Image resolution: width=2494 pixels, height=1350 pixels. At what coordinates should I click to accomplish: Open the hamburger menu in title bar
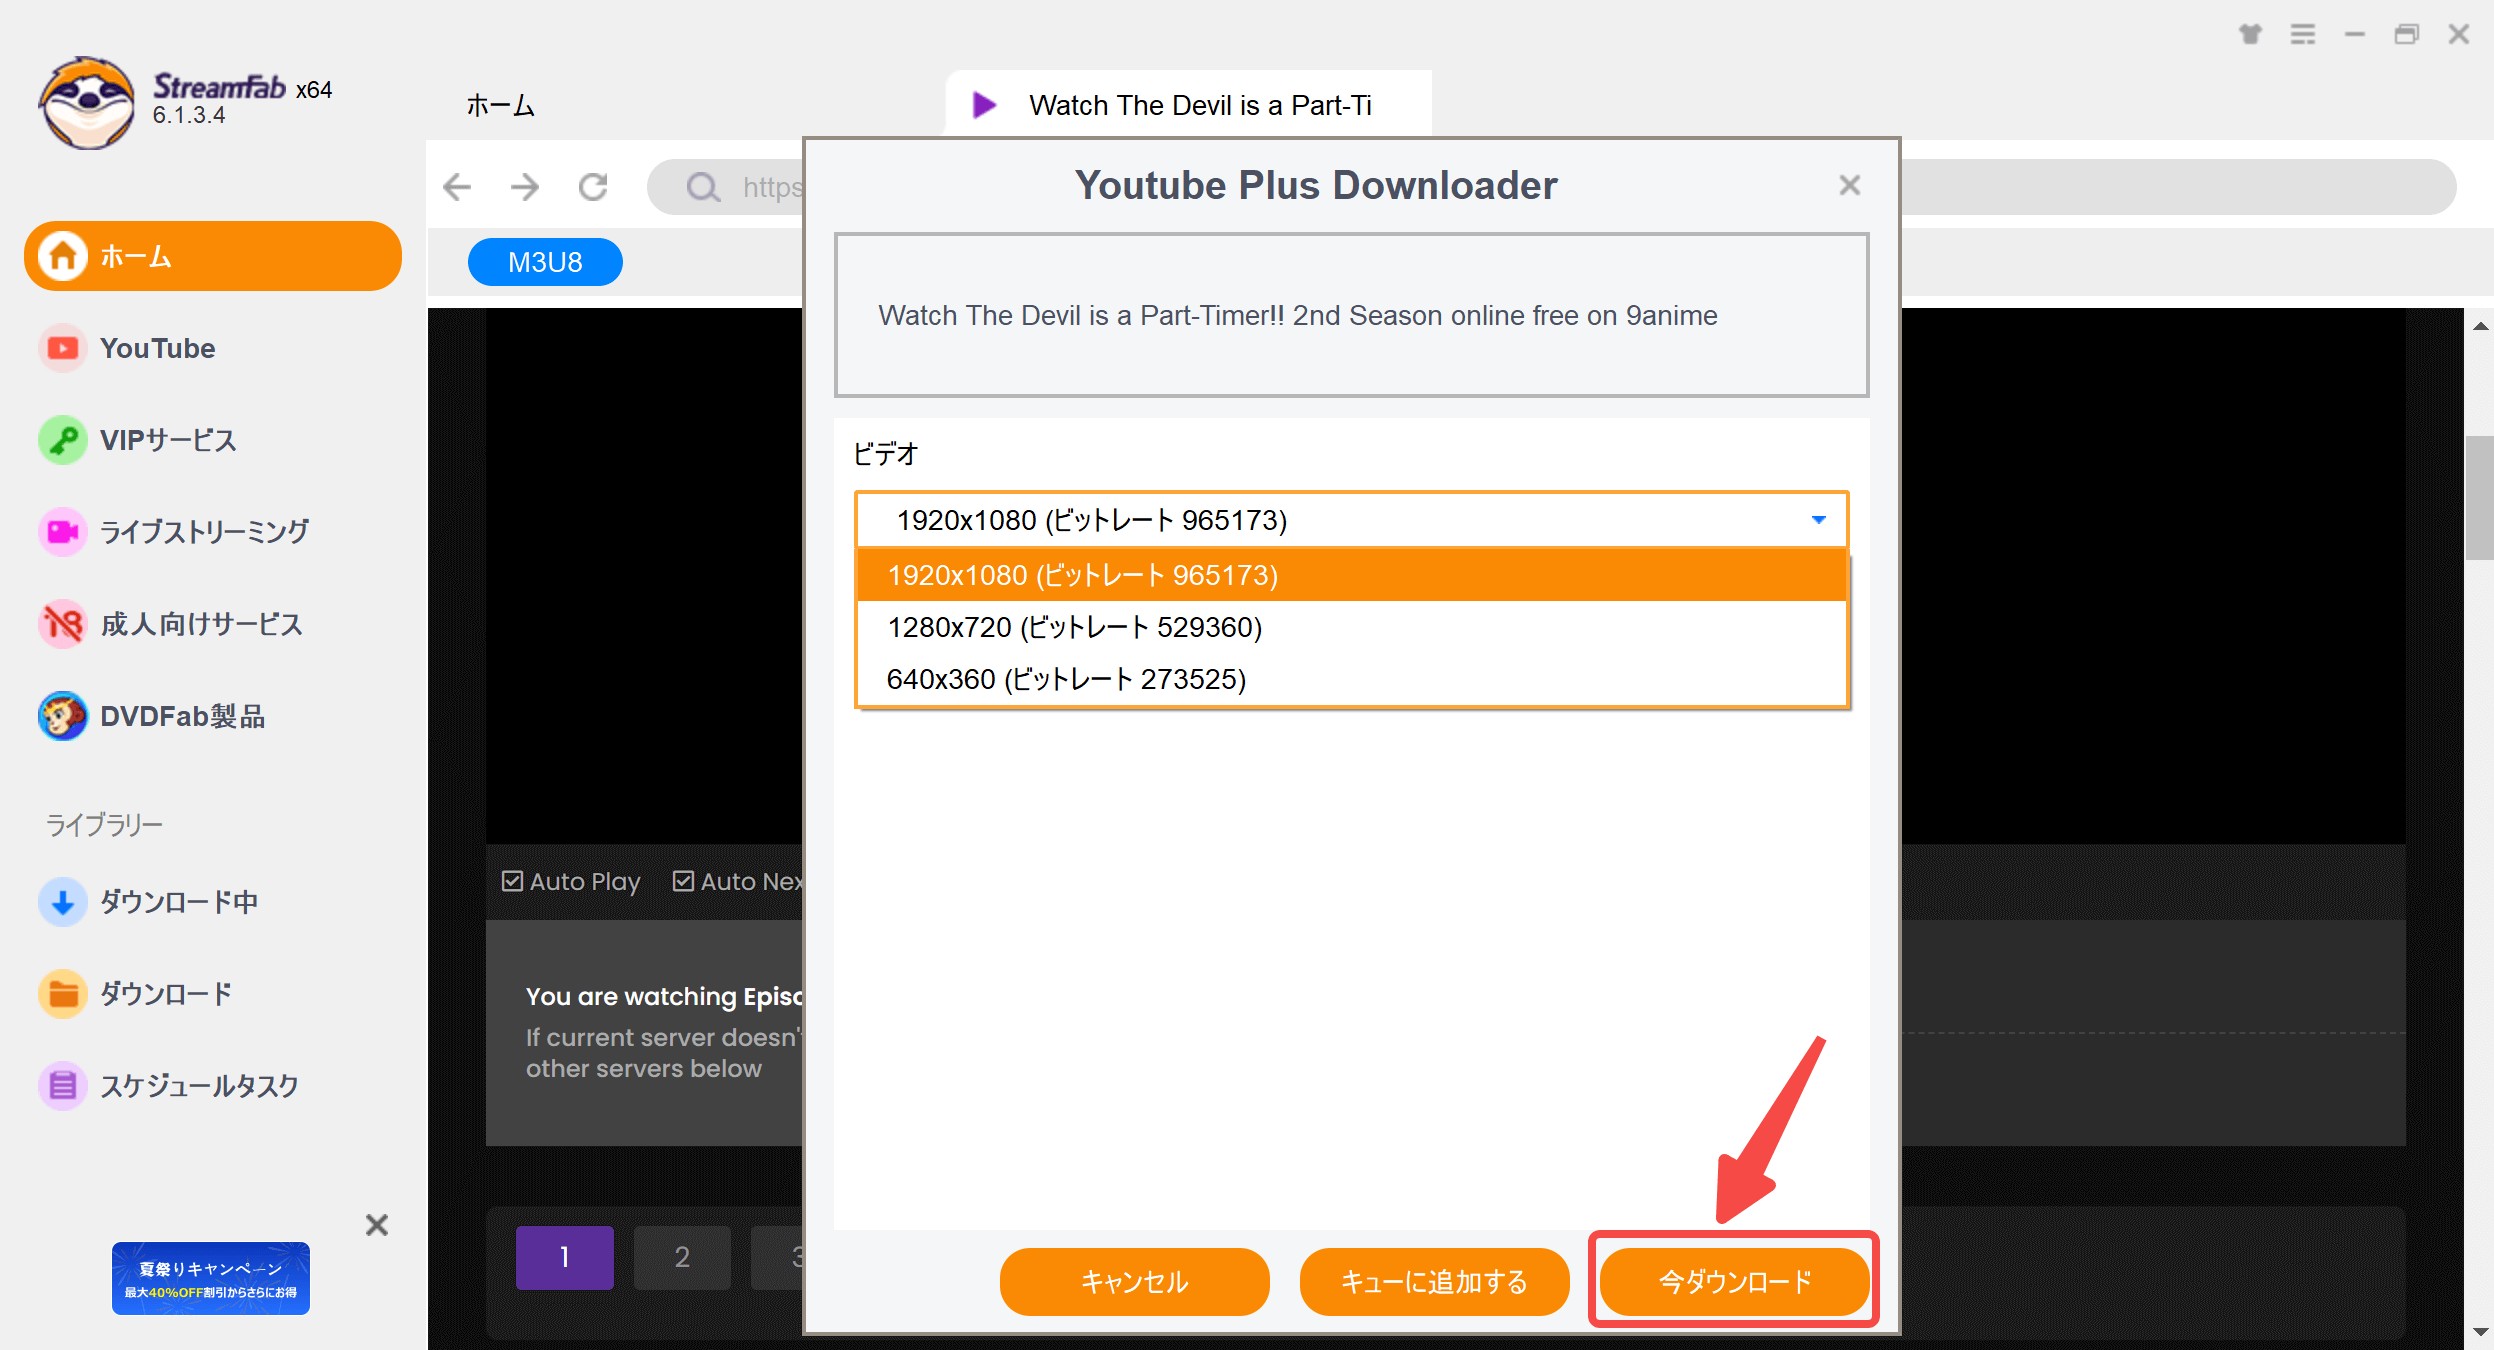[2303, 34]
